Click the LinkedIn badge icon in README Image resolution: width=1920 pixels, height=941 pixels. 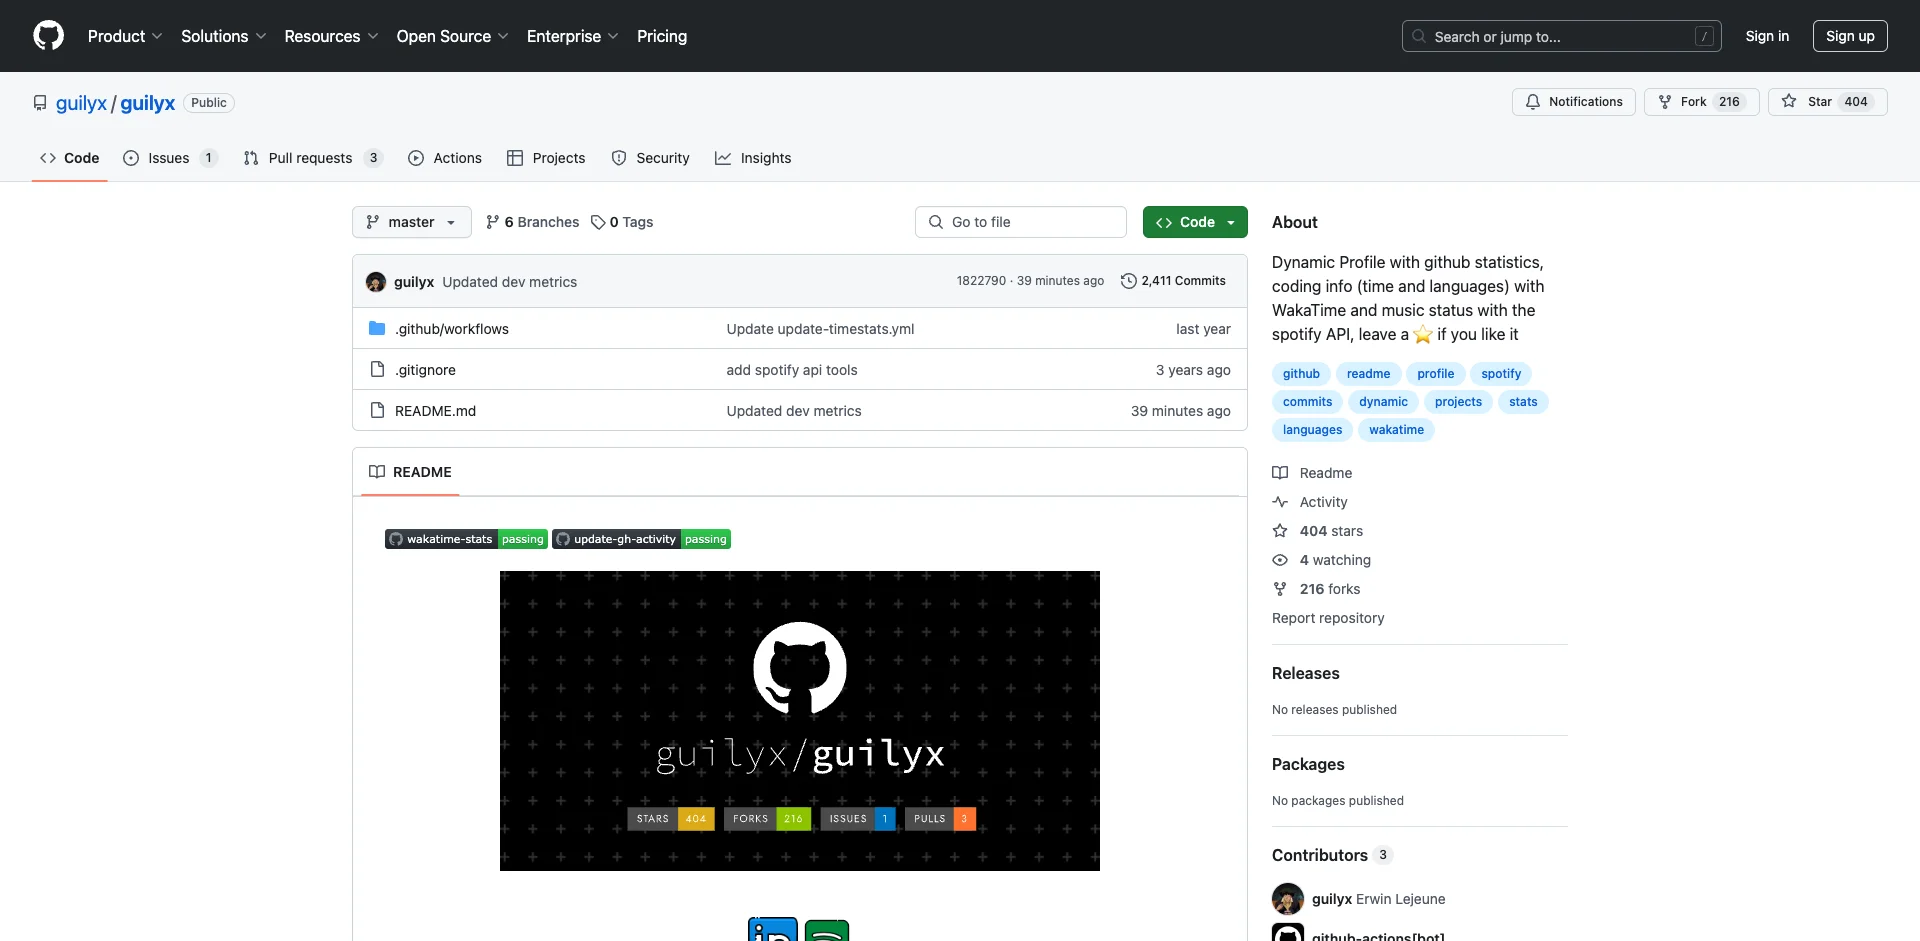click(x=773, y=929)
